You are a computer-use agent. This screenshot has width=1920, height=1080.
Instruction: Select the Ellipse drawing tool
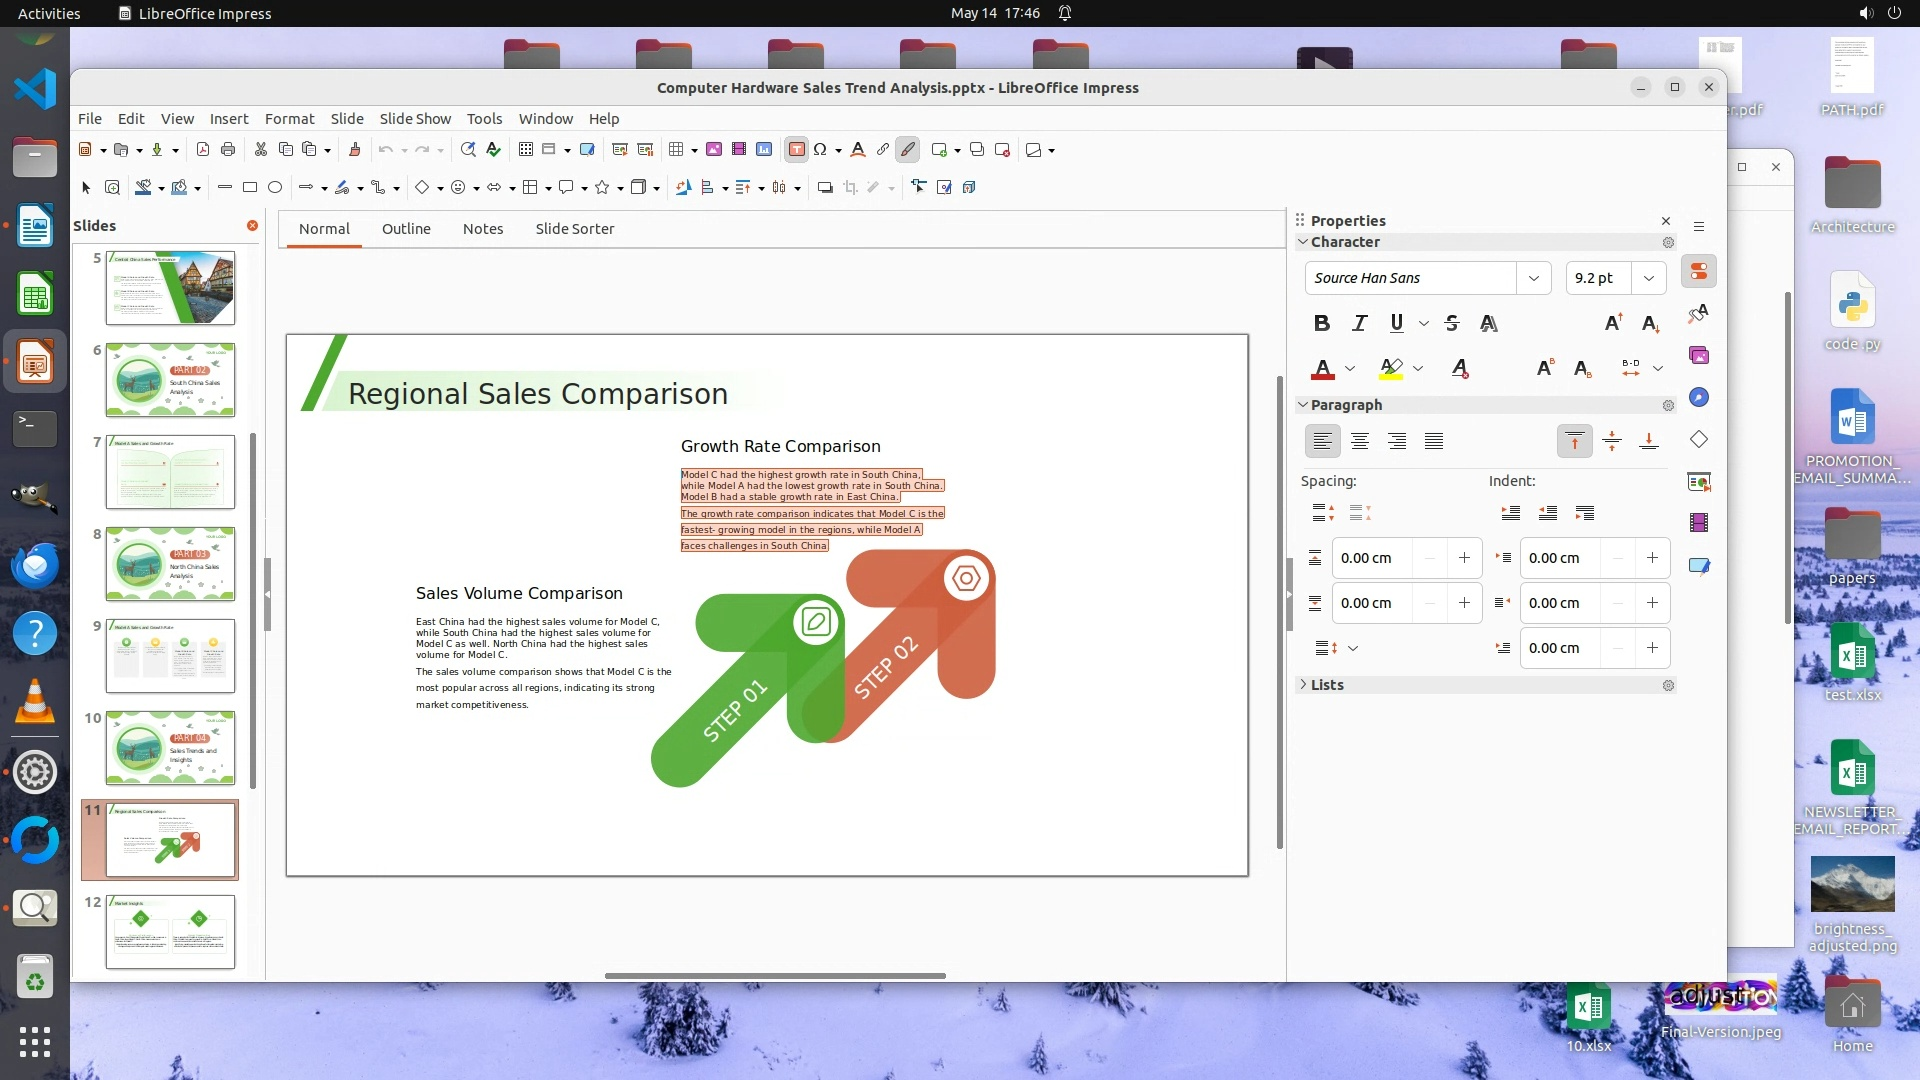point(275,187)
